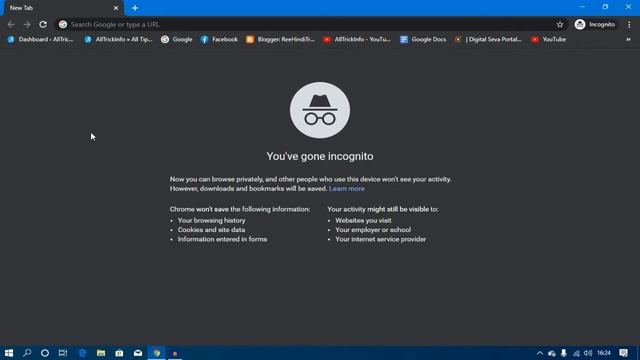The width and height of the screenshot is (640, 360).
Task: Open Microsoft Store from the taskbar
Action: (x=119, y=353)
